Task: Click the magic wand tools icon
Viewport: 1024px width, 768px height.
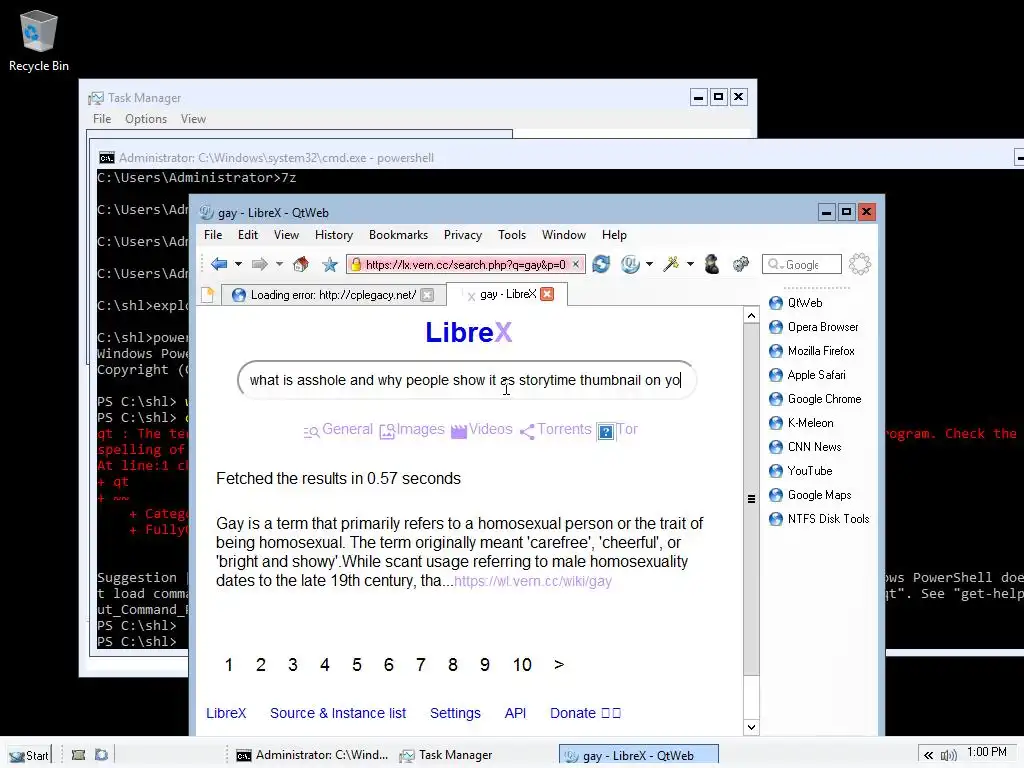Action: pyautogui.click(x=671, y=264)
